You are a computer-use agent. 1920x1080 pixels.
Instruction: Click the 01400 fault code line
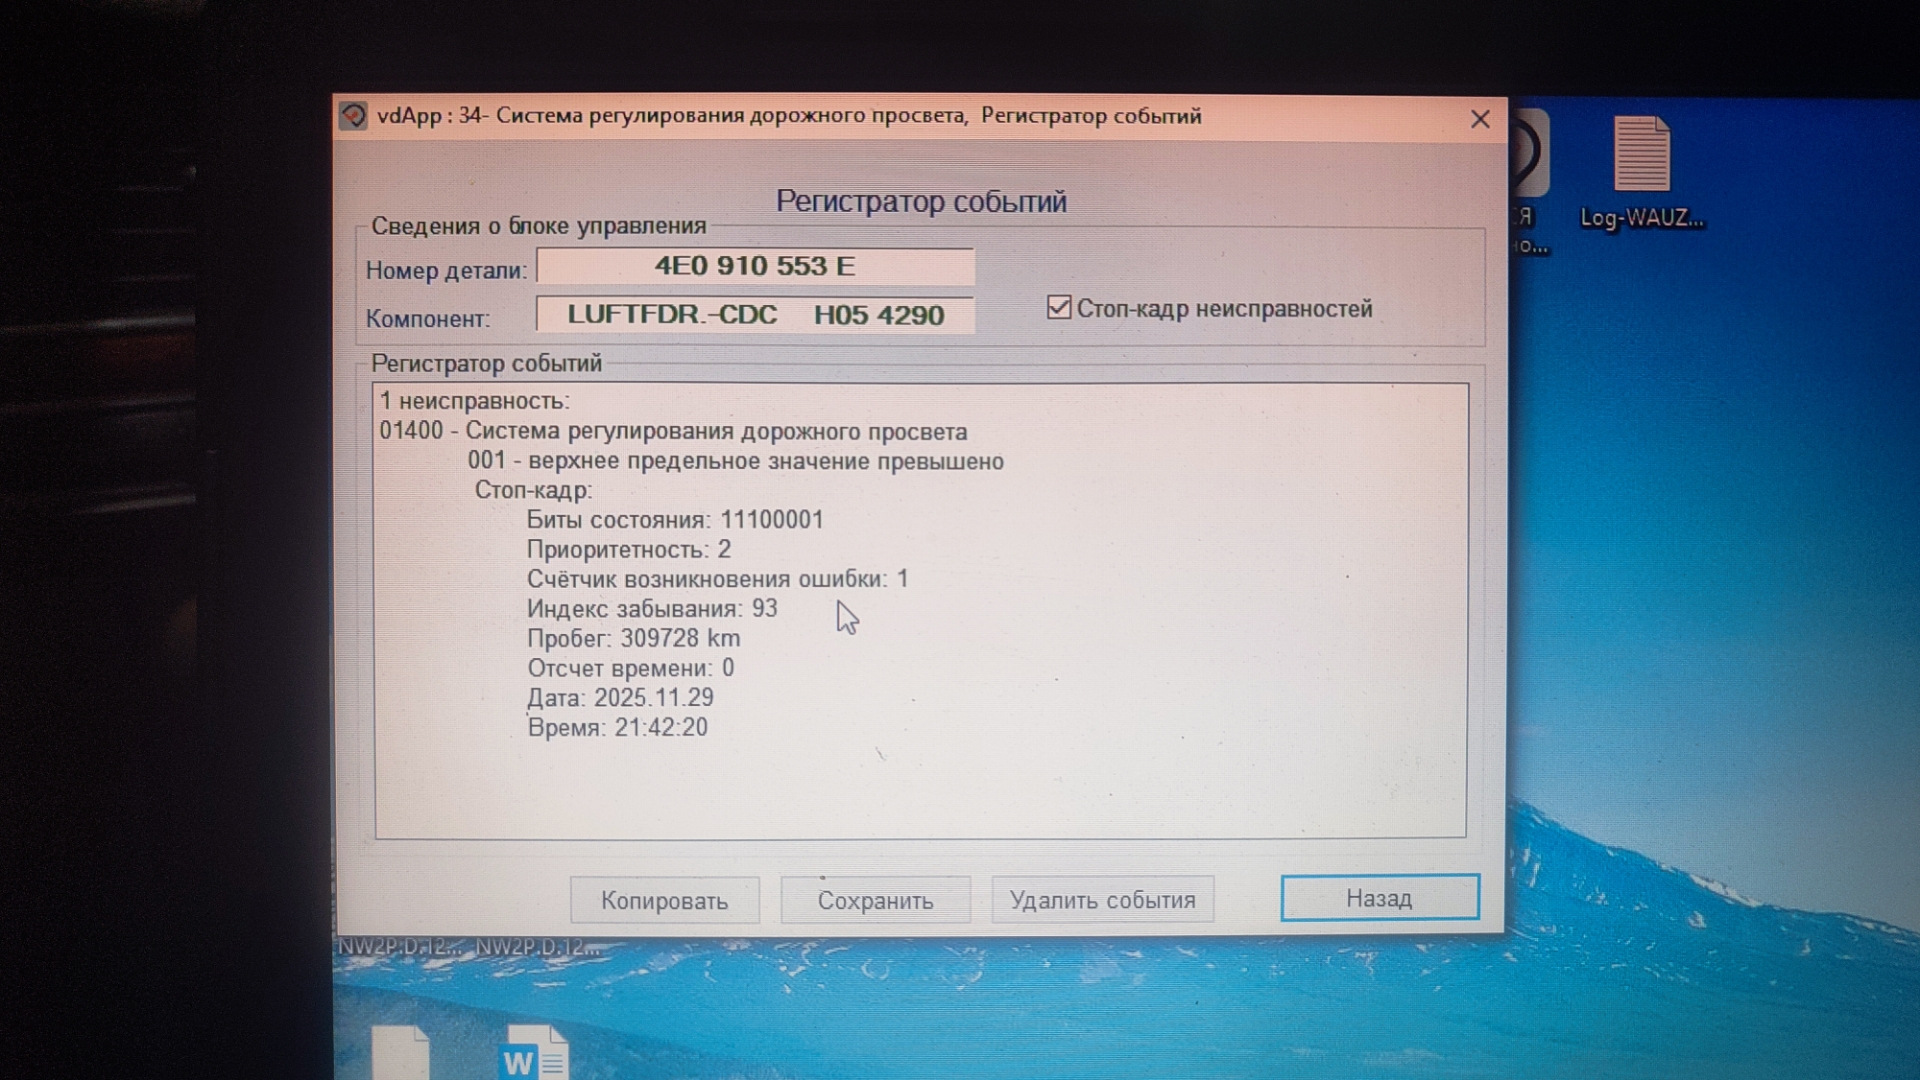(673, 431)
